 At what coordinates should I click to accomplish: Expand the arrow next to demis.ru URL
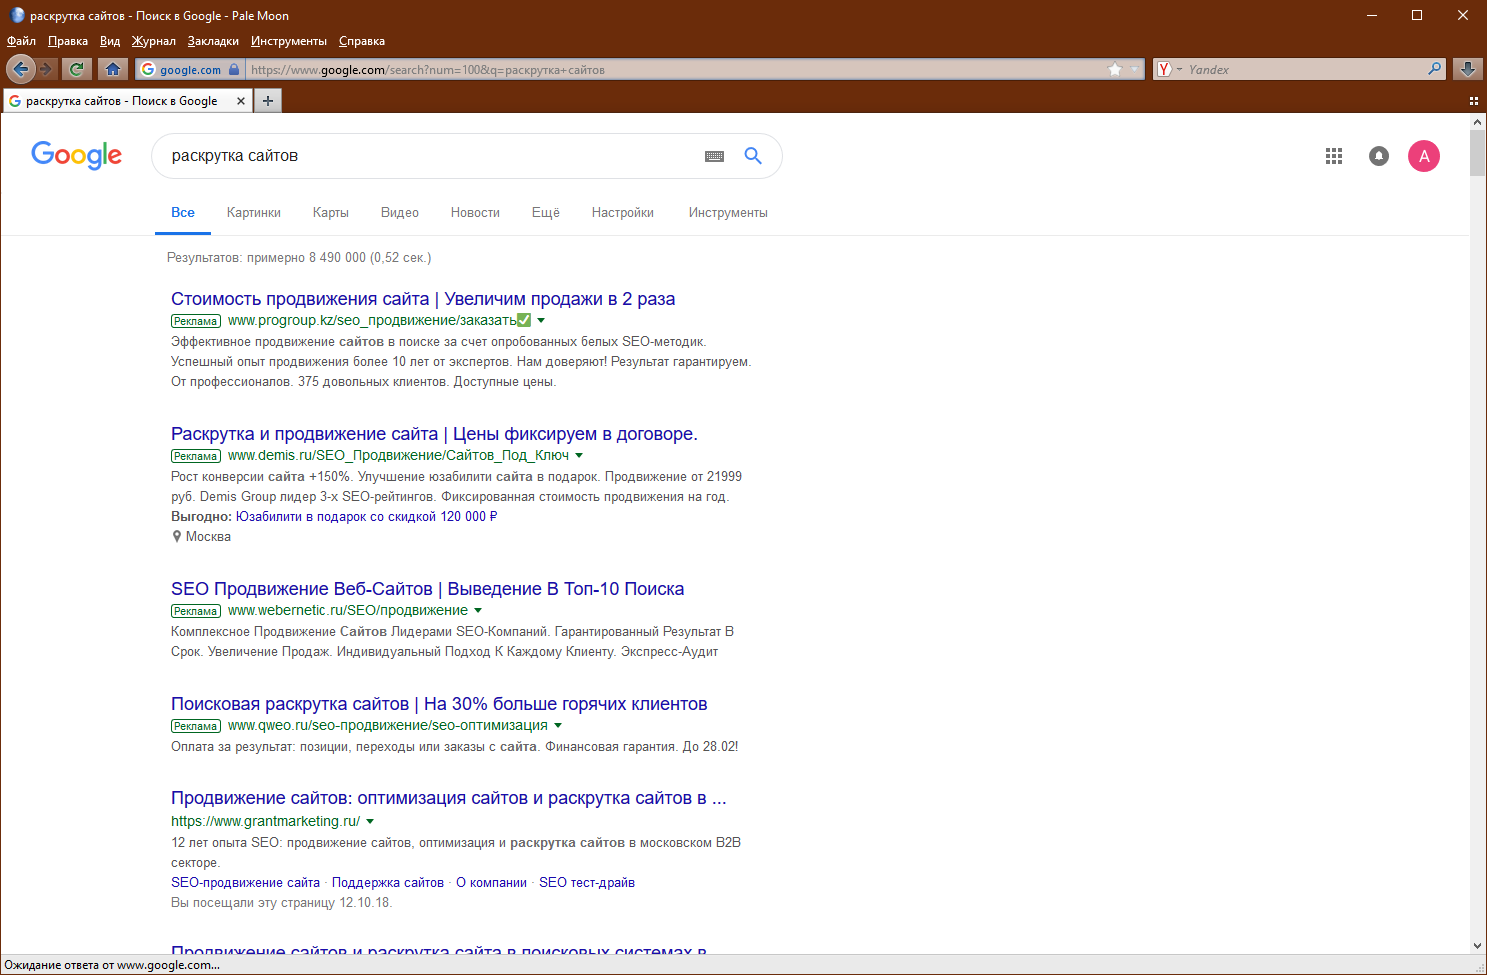(x=579, y=456)
